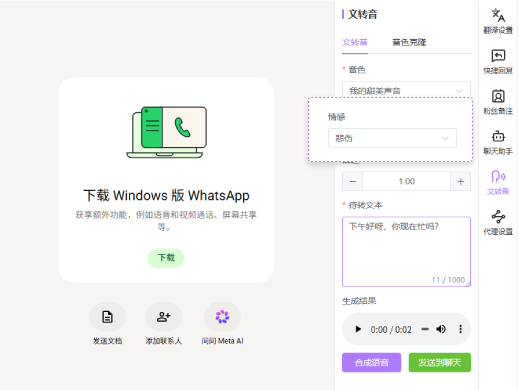This screenshot has height=390, width=518.
Task: Decrease the speed value with minus button
Action: 353,181
